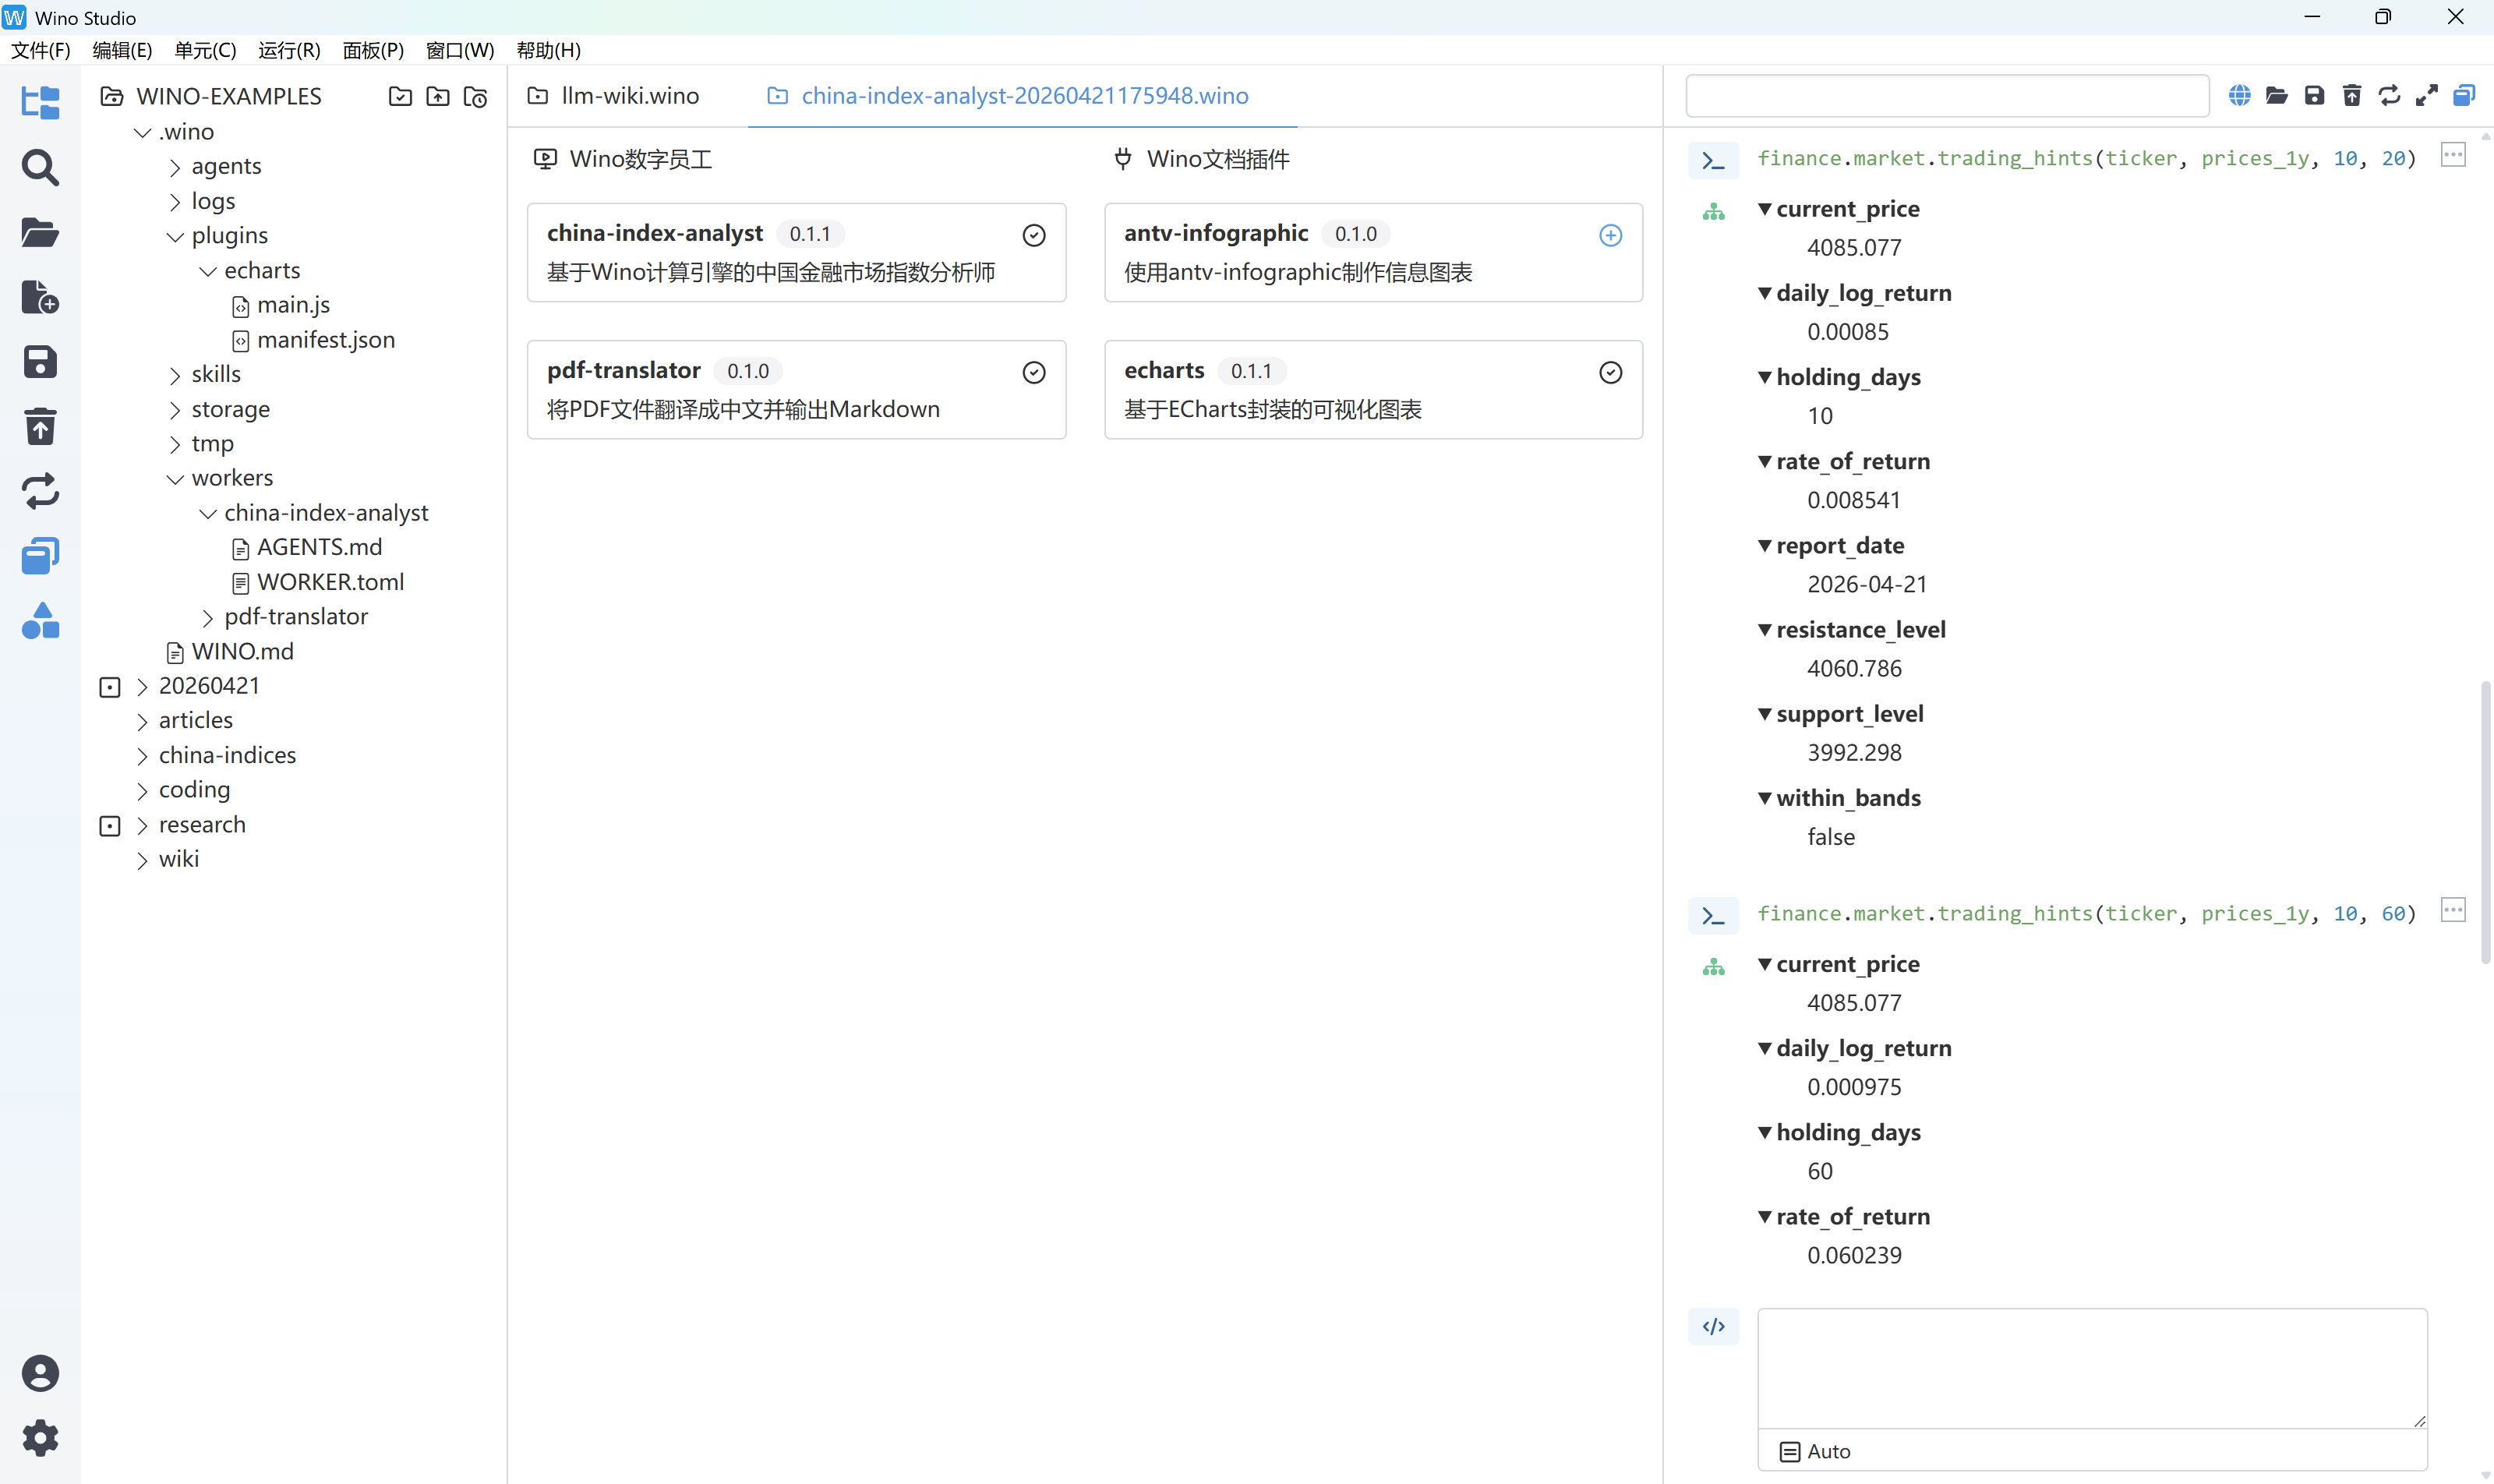The height and width of the screenshot is (1484, 2494).
Task: Click the new file icon in the sidebar
Action: [40, 297]
